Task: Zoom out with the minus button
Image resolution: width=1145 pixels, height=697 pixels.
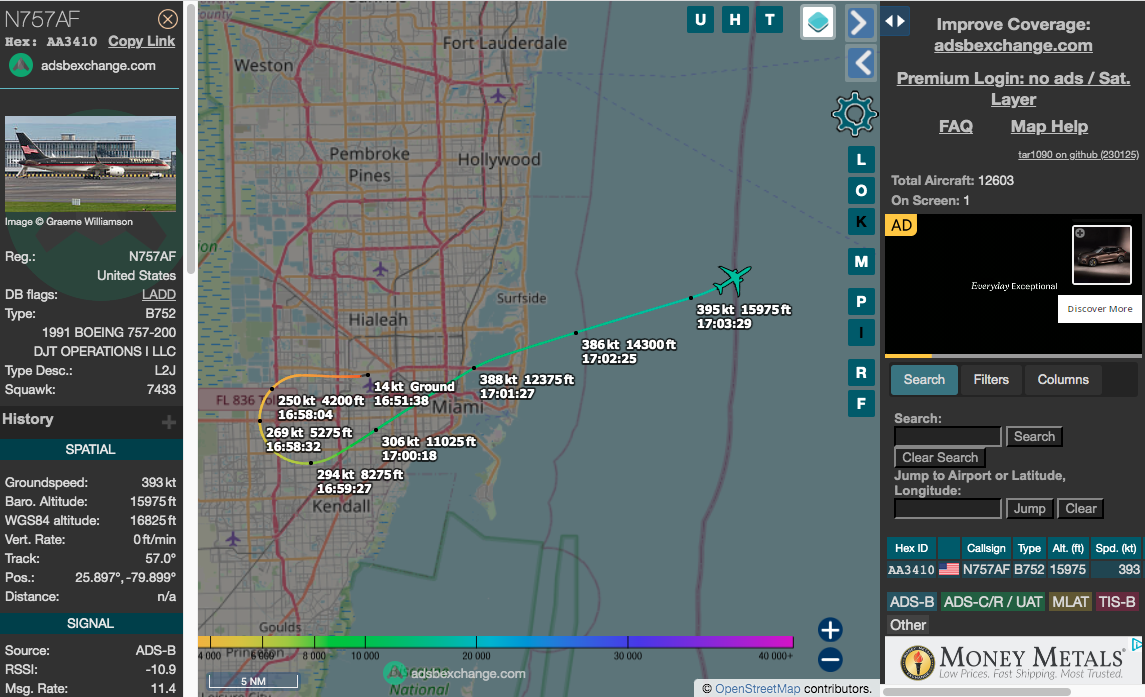Action: [x=830, y=660]
